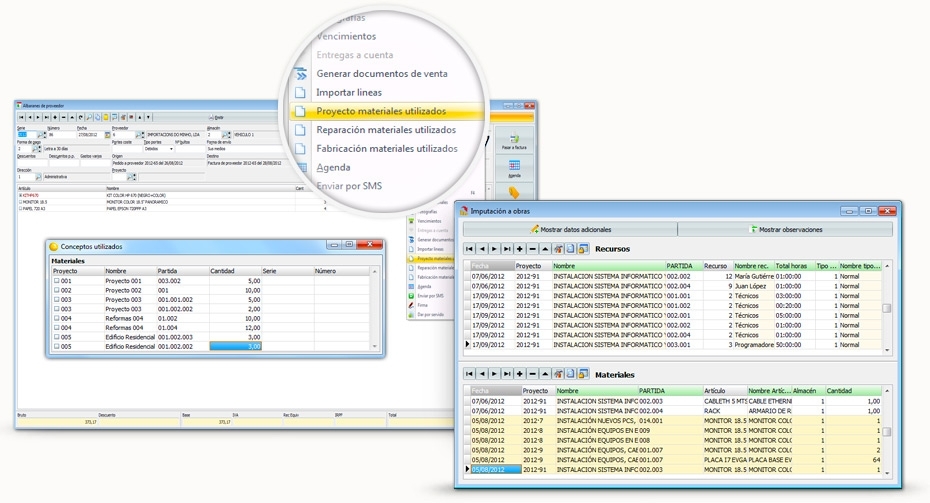The height and width of the screenshot is (503, 930).
Task: Sort Materiales grid by Cantidad column header
Action: click(x=853, y=391)
